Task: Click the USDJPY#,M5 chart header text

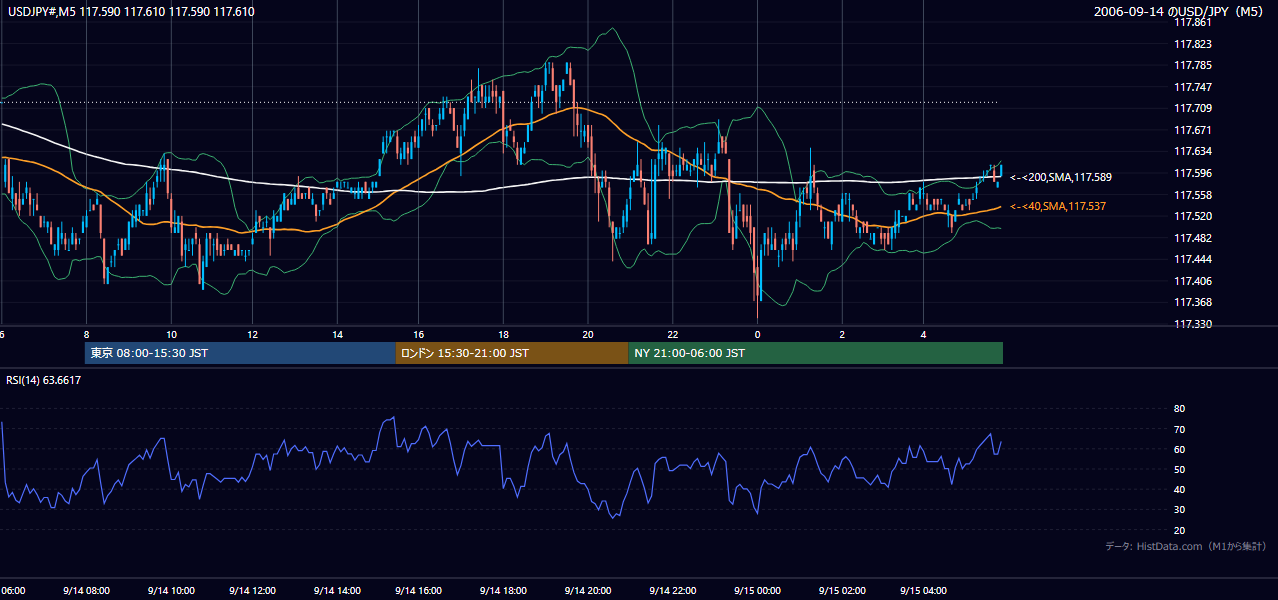Action: tap(131, 12)
